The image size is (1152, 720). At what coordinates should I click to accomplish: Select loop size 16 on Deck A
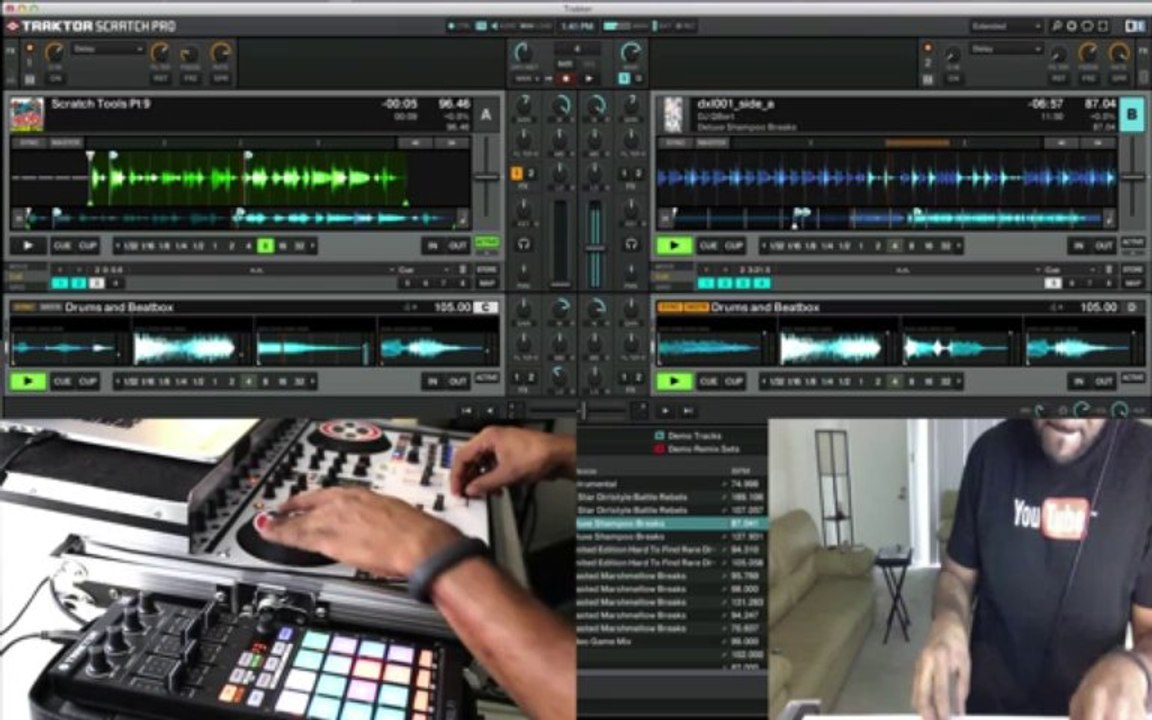pos(282,246)
